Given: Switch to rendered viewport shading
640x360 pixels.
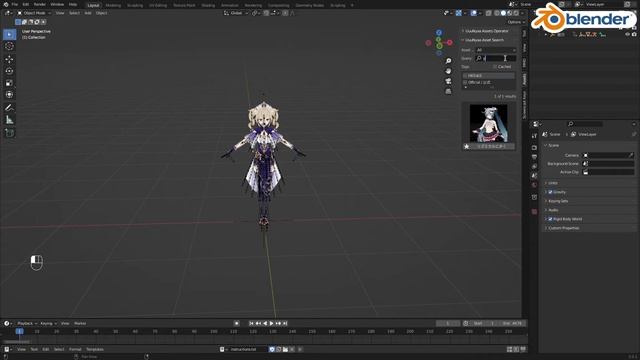Looking at the screenshot, I should point(516,13).
